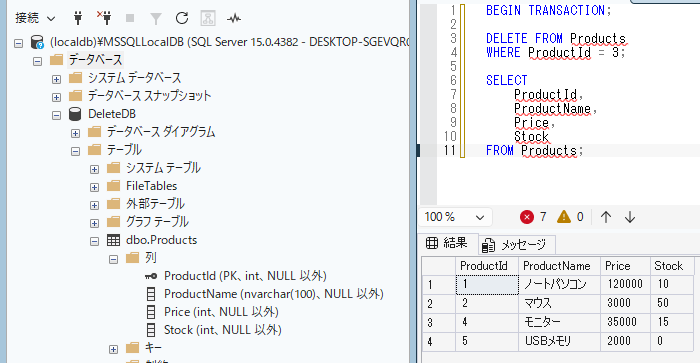
Task: Click the hierarchy diagram toolbar icon
Action: (208, 18)
